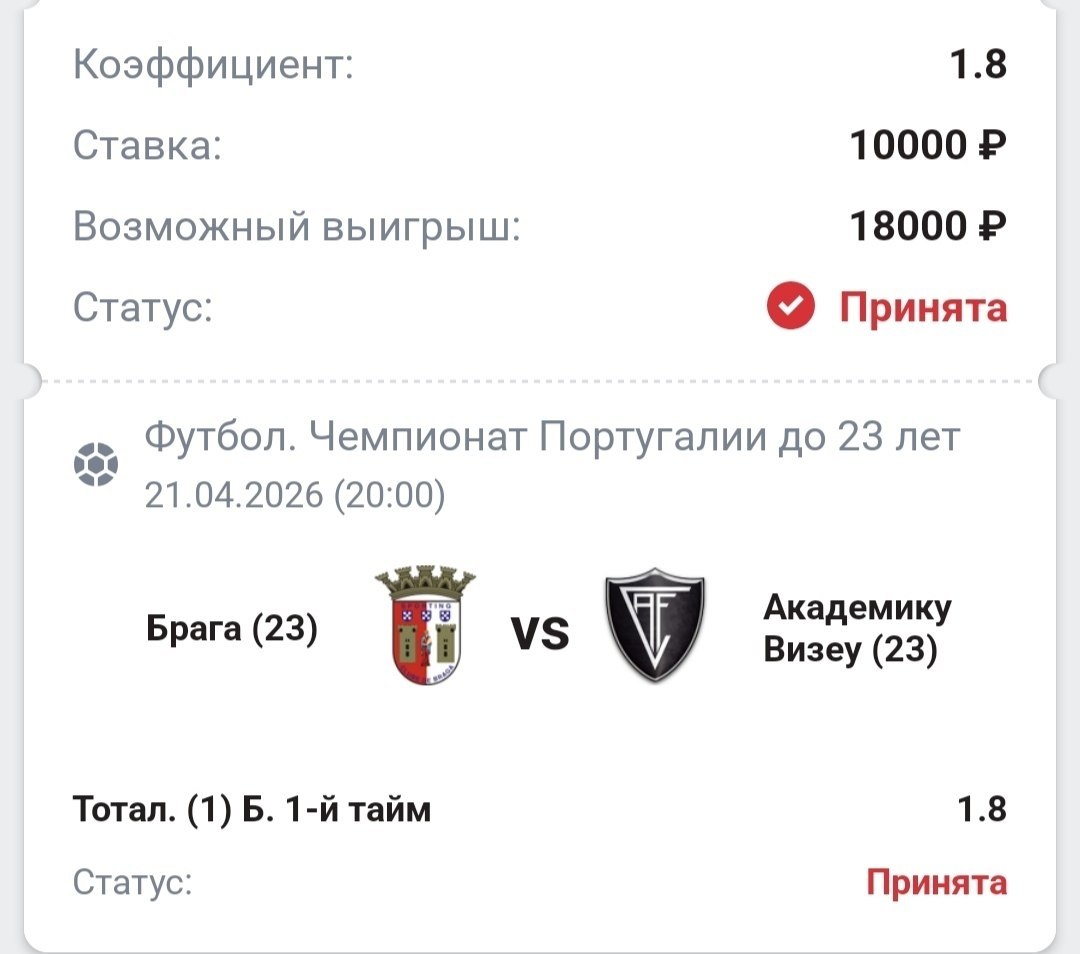Click the red checkmark status icon
Image resolution: width=1080 pixels, height=954 pixels.
click(x=791, y=308)
